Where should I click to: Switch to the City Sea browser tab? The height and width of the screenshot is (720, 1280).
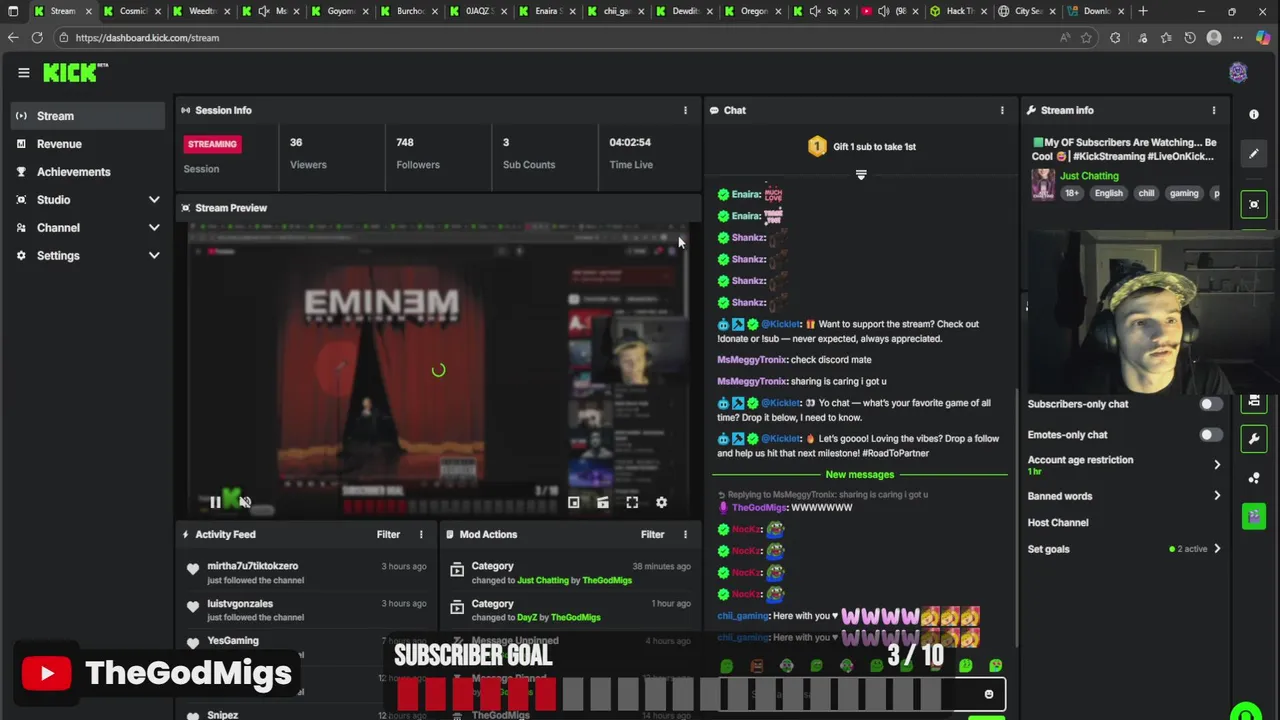point(1027,11)
